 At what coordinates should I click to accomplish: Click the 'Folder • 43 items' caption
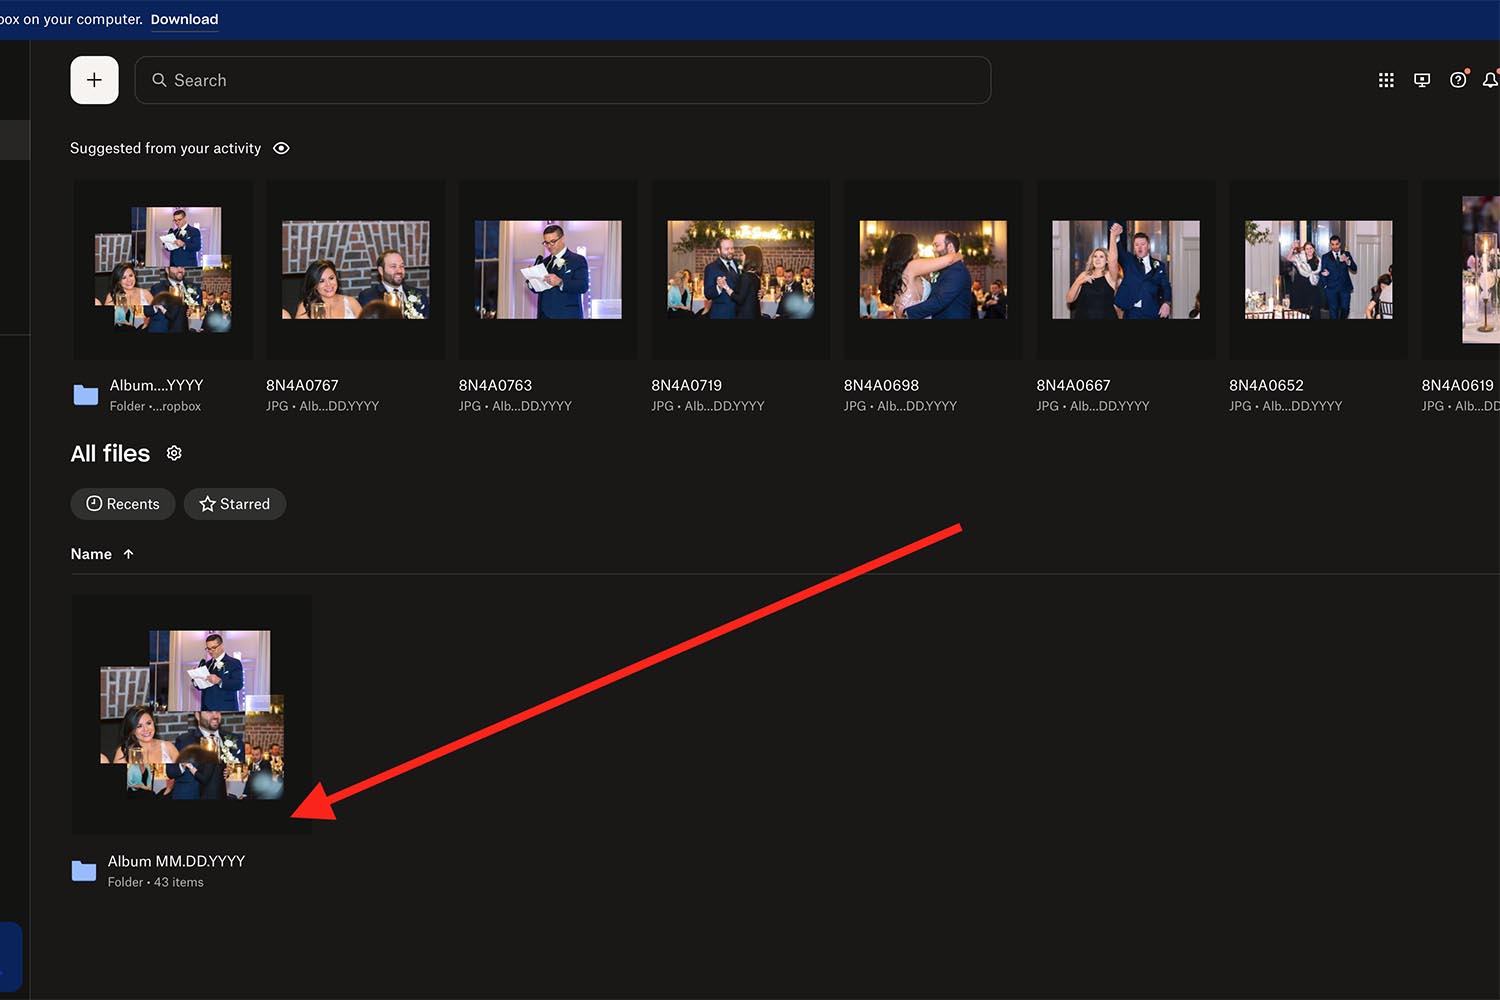point(155,882)
